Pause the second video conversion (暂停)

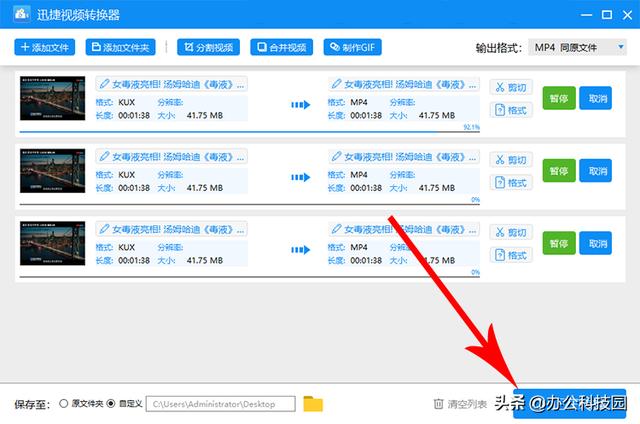pos(559,171)
